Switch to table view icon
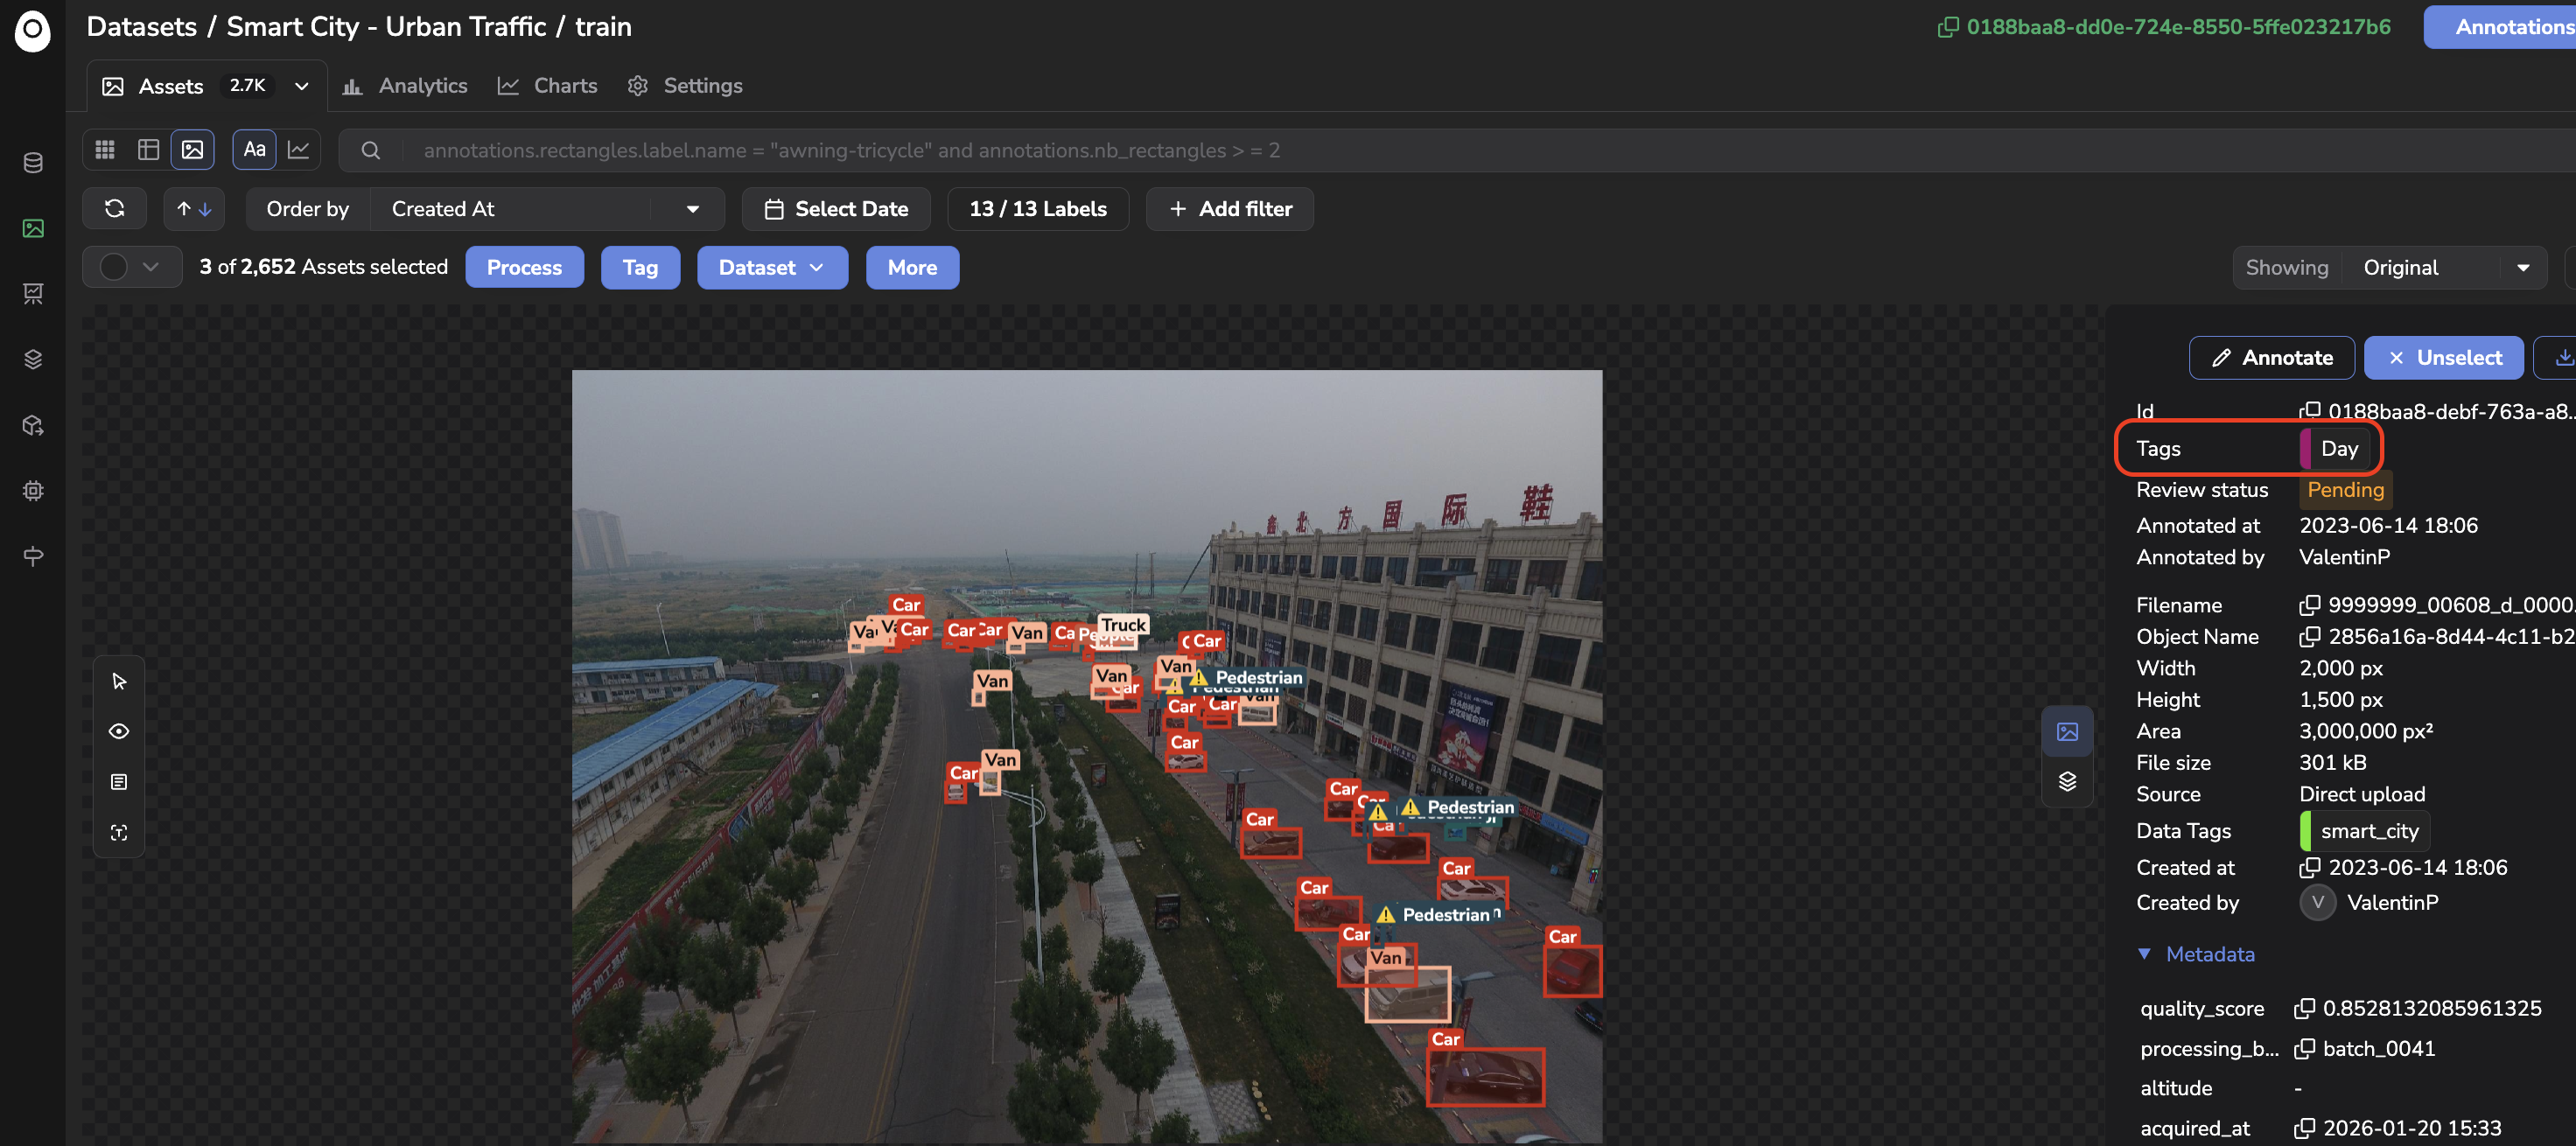This screenshot has height=1146, width=2576. pos(149,150)
